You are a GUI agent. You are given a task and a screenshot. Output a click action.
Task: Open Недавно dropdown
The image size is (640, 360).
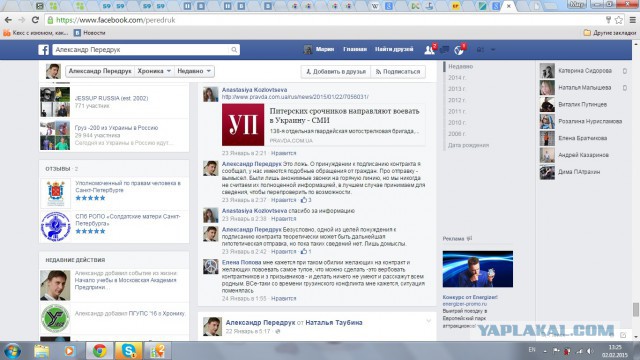(194, 71)
